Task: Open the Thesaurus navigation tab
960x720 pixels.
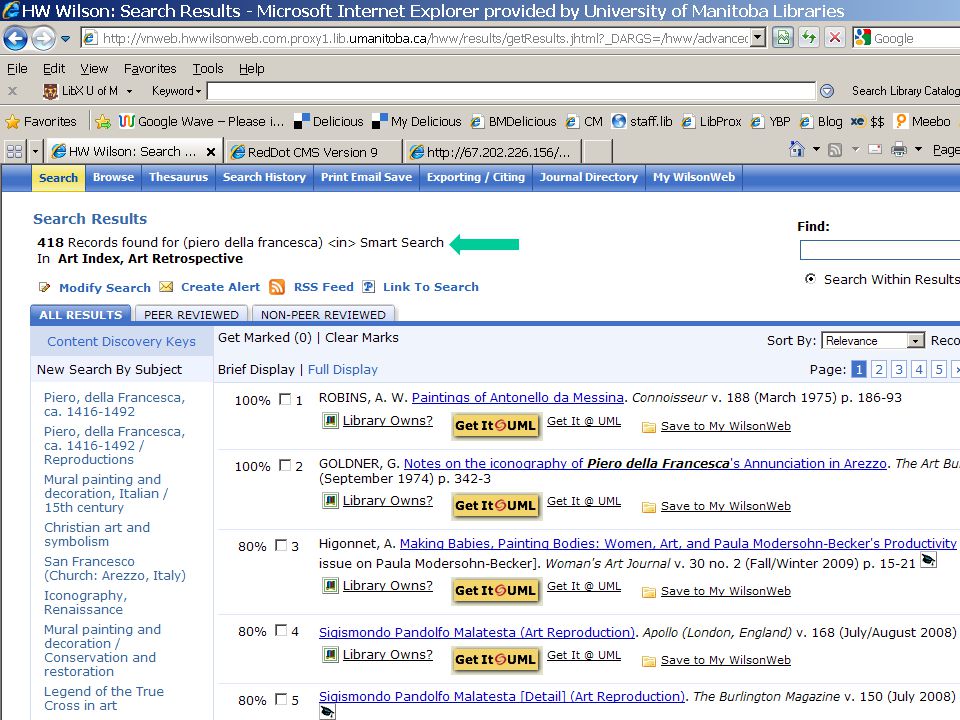Action: (x=178, y=177)
